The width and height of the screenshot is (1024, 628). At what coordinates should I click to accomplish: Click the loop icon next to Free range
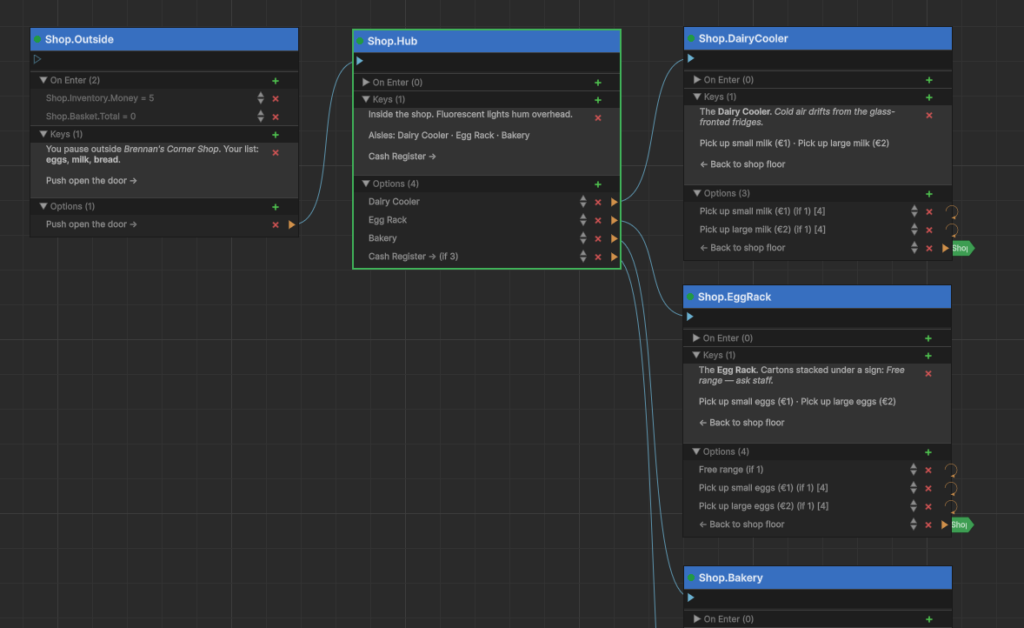coord(951,470)
